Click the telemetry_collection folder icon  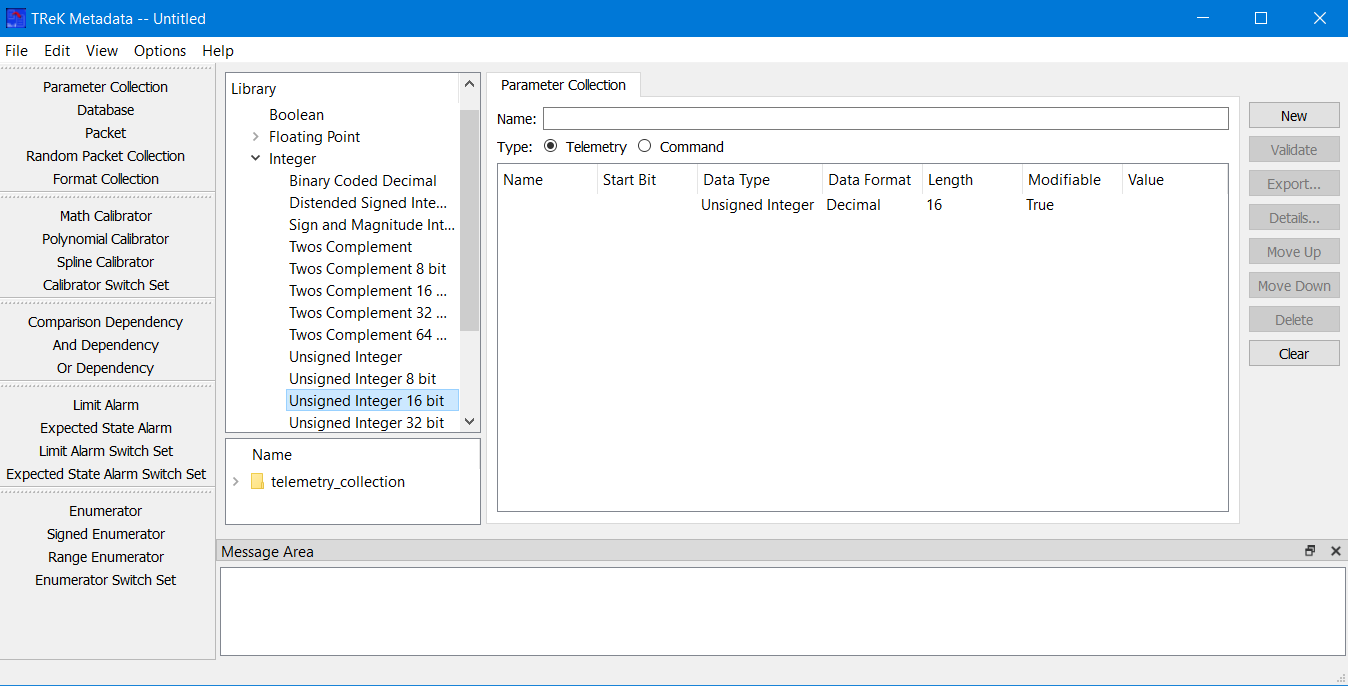[257, 482]
